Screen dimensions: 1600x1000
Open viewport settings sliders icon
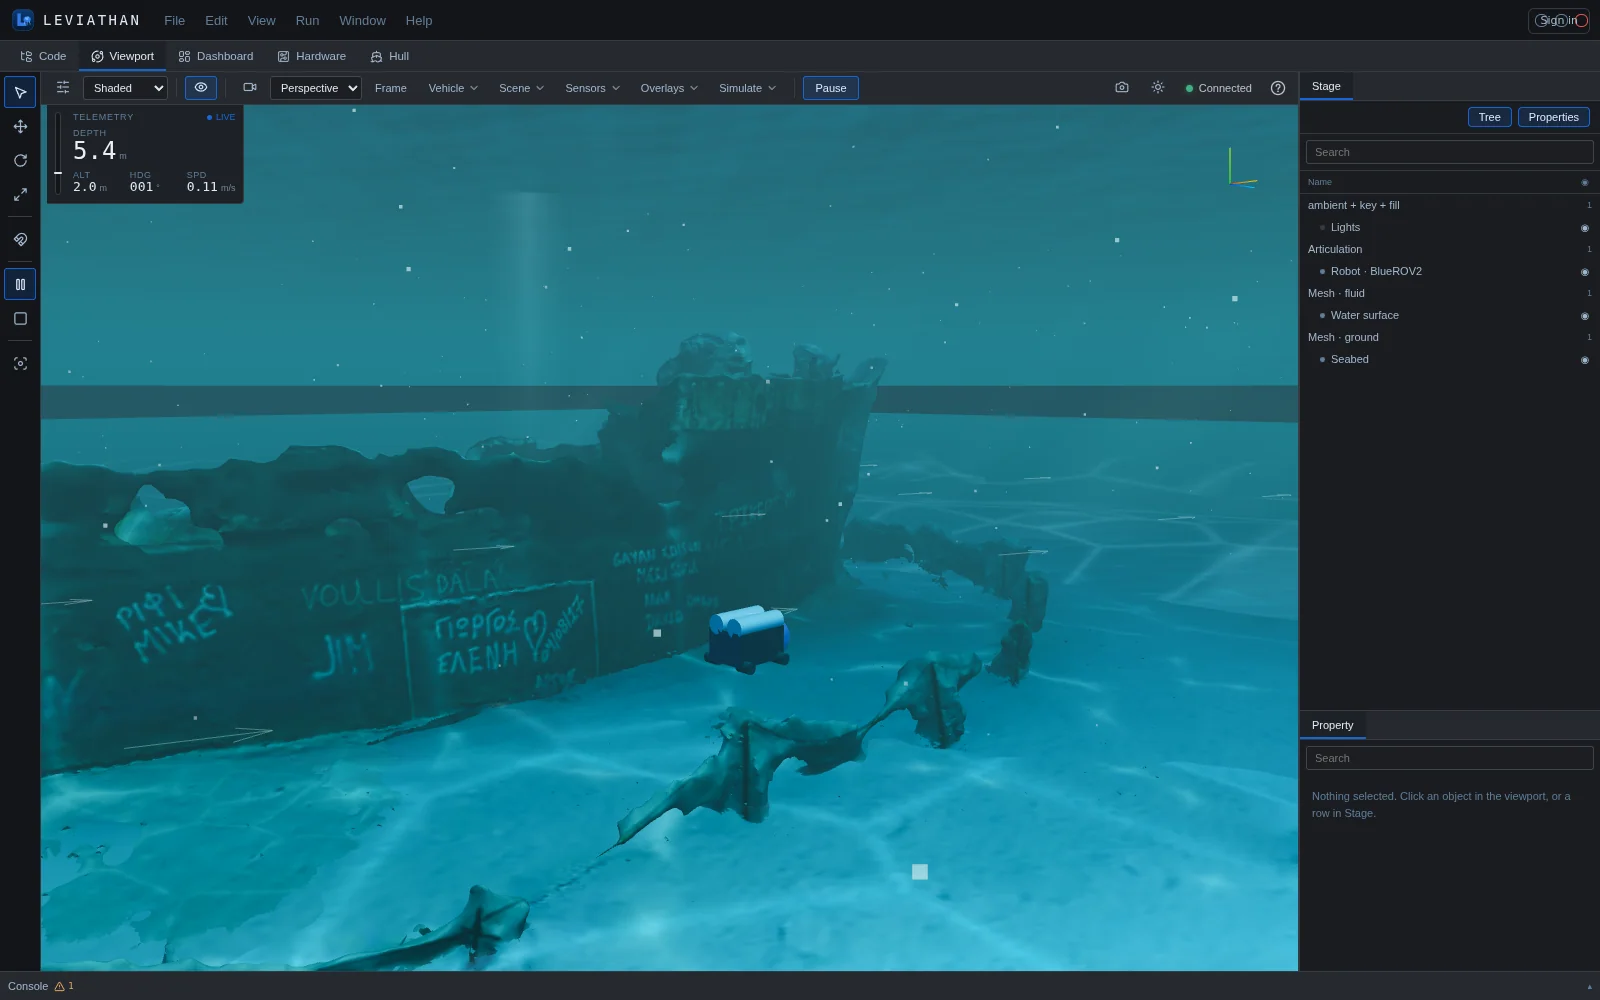[x=63, y=87]
